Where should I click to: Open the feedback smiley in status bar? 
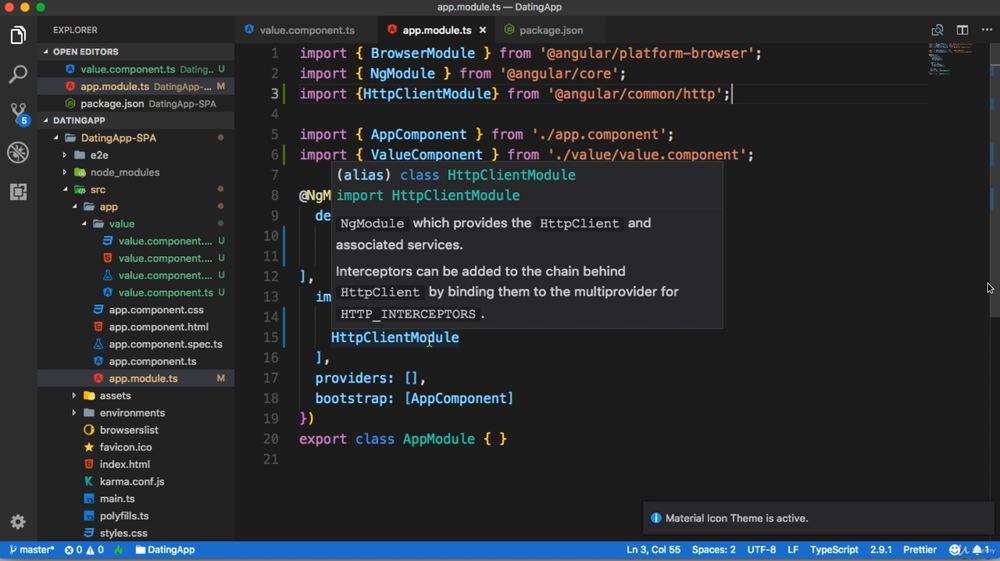point(955,550)
